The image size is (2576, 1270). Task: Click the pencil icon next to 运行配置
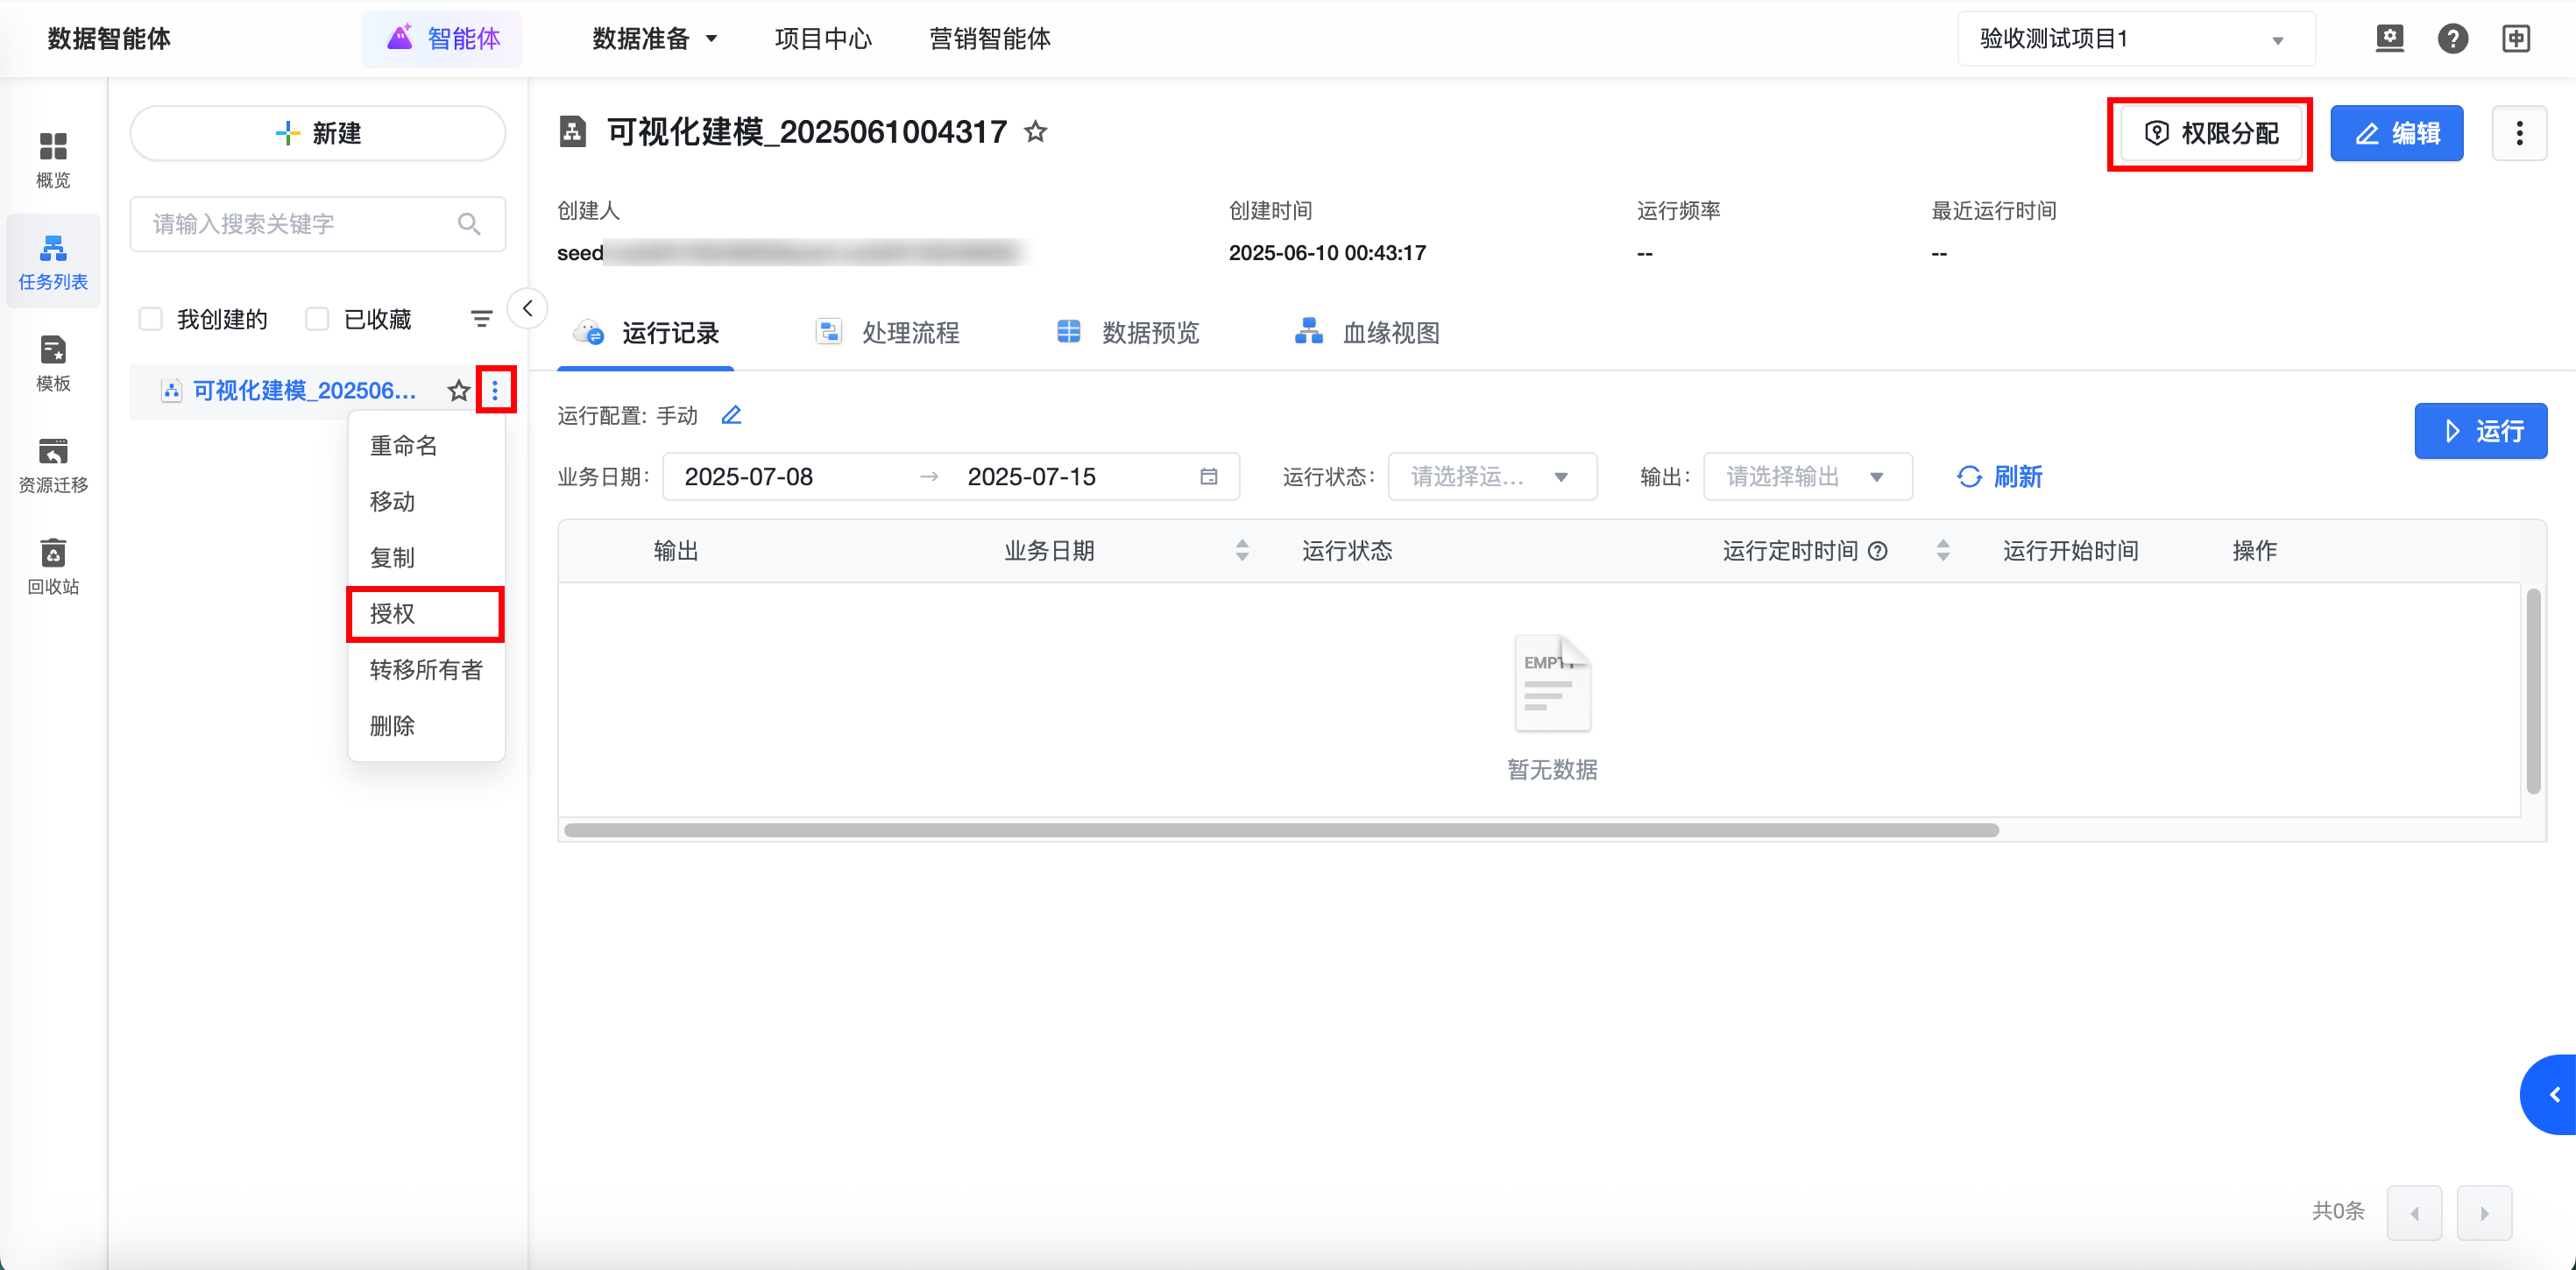pyautogui.click(x=731, y=415)
